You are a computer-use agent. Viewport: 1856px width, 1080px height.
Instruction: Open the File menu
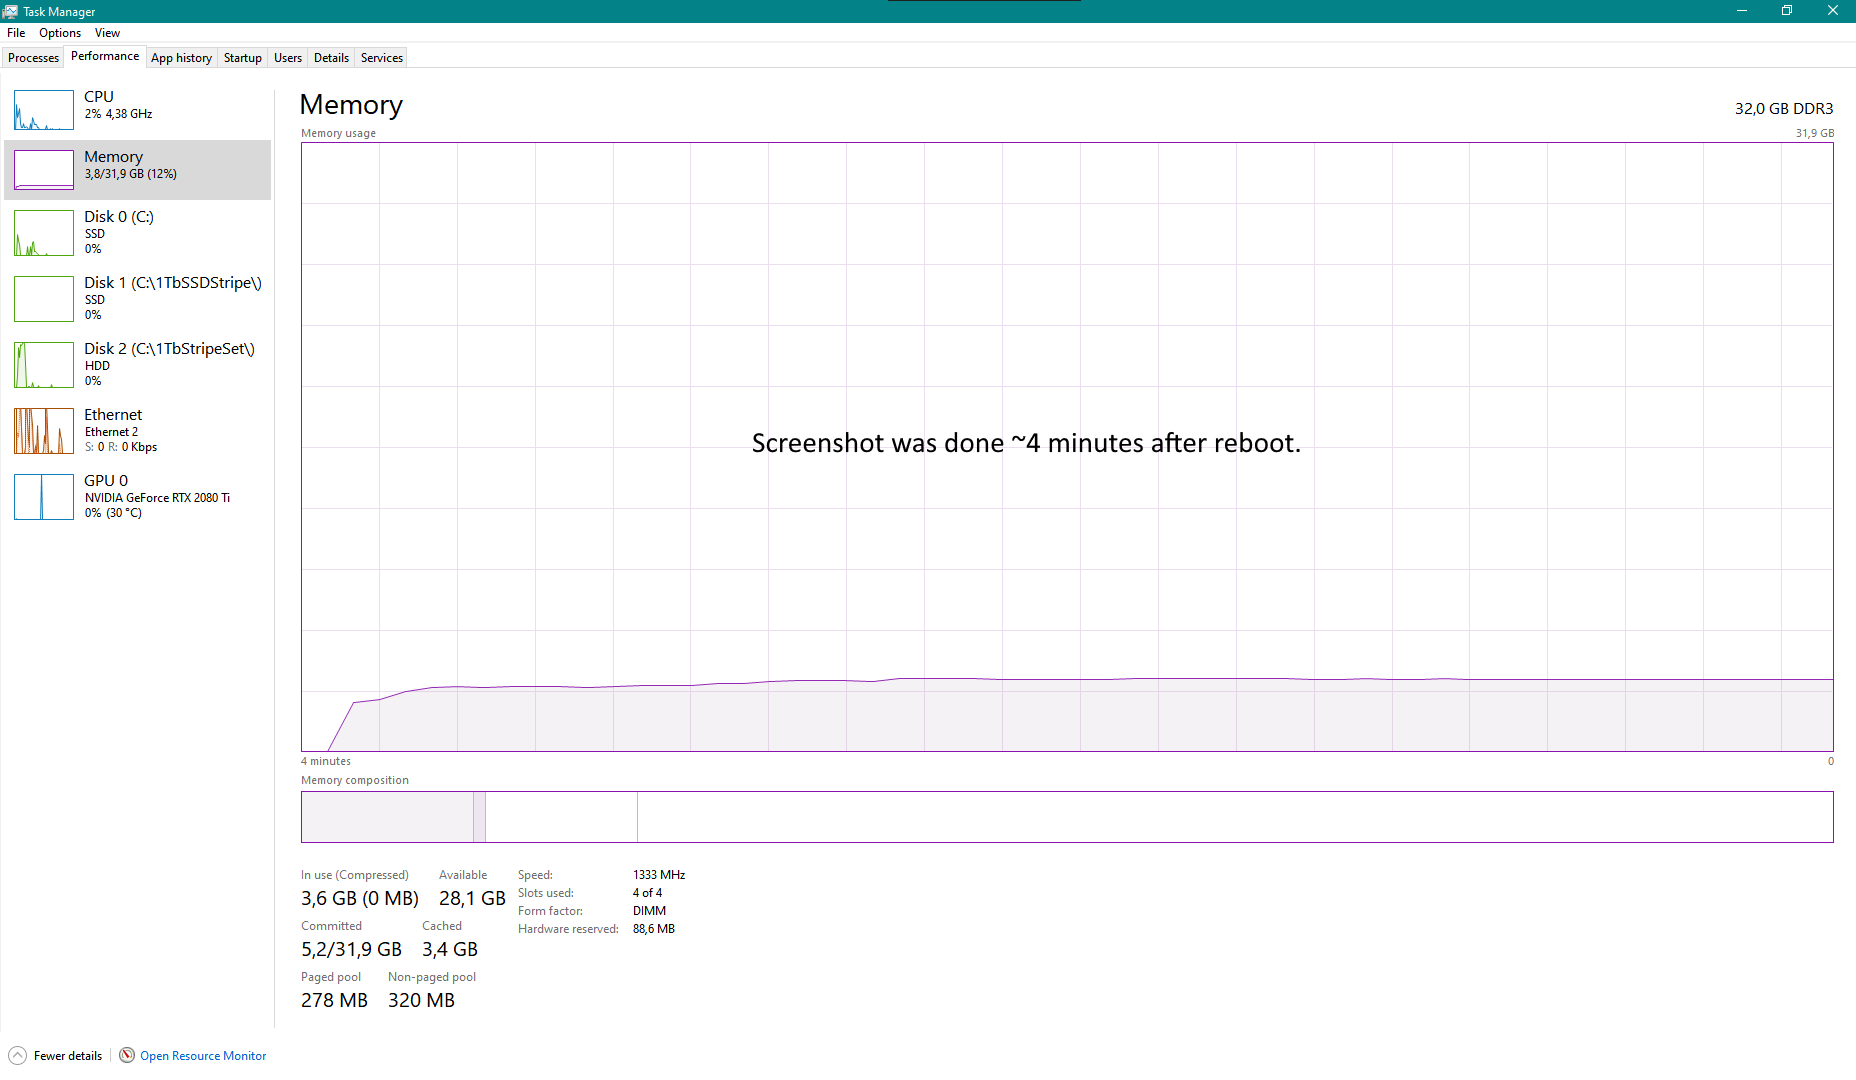tap(16, 33)
